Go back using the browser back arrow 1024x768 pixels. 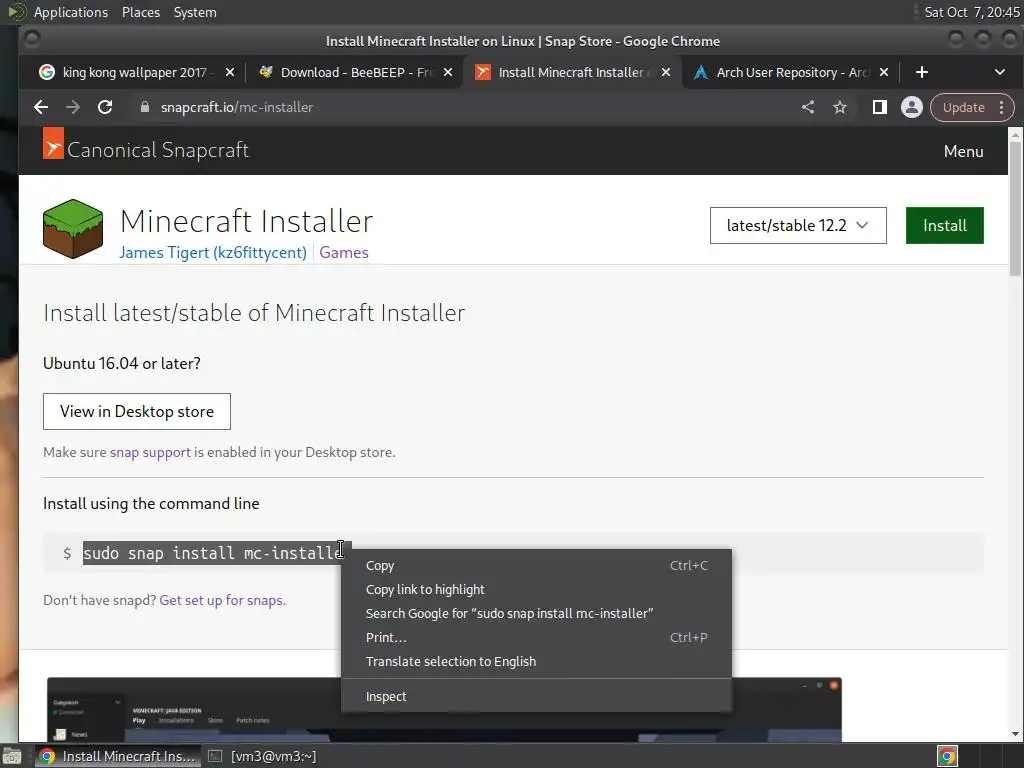(x=41, y=107)
